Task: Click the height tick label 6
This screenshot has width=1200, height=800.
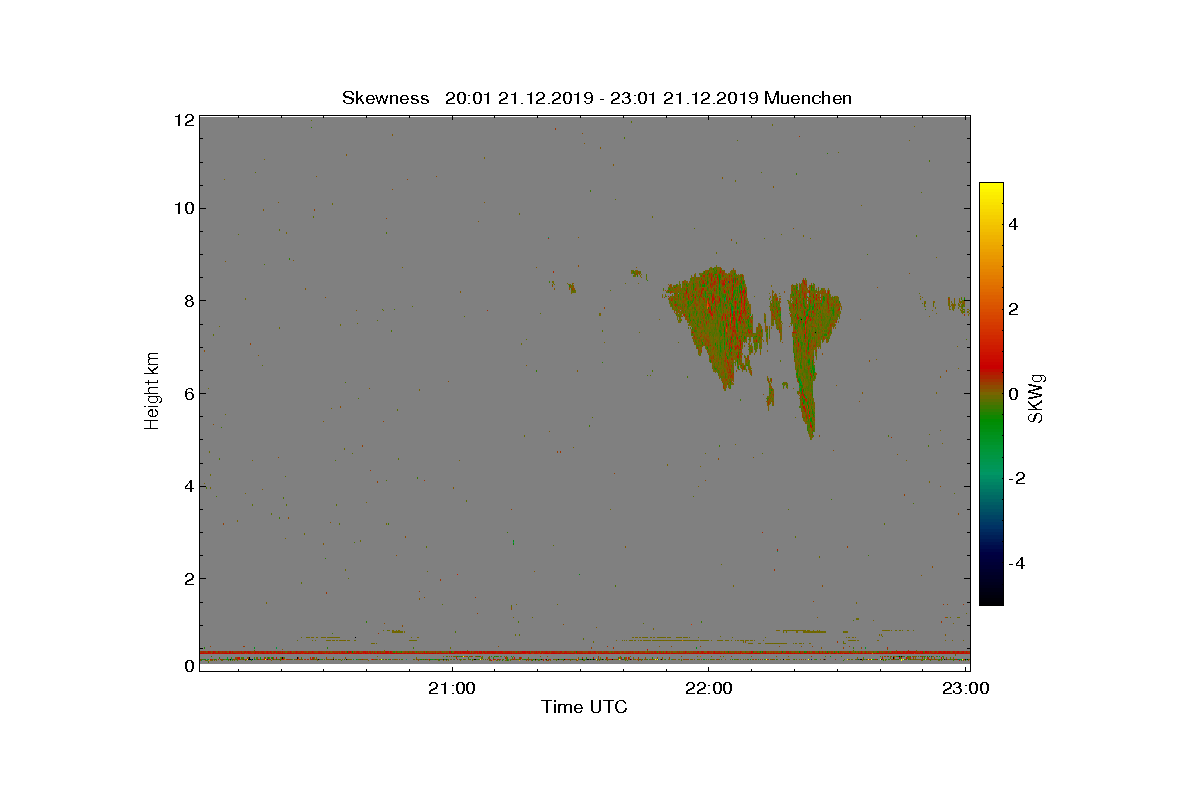Action: (x=188, y=393)
